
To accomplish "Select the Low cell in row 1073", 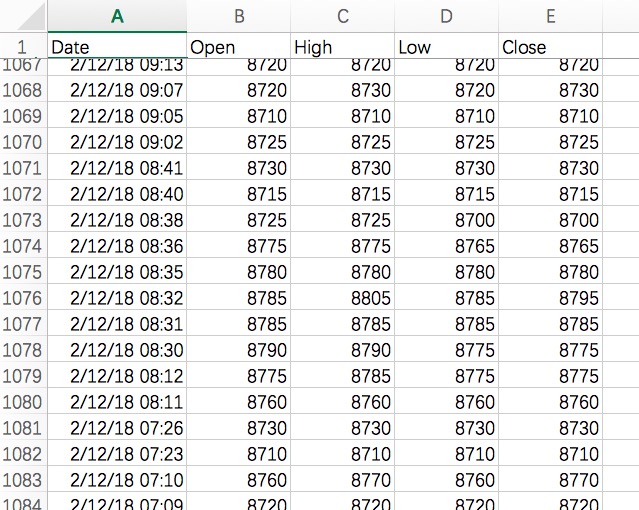I will [446, 220].
